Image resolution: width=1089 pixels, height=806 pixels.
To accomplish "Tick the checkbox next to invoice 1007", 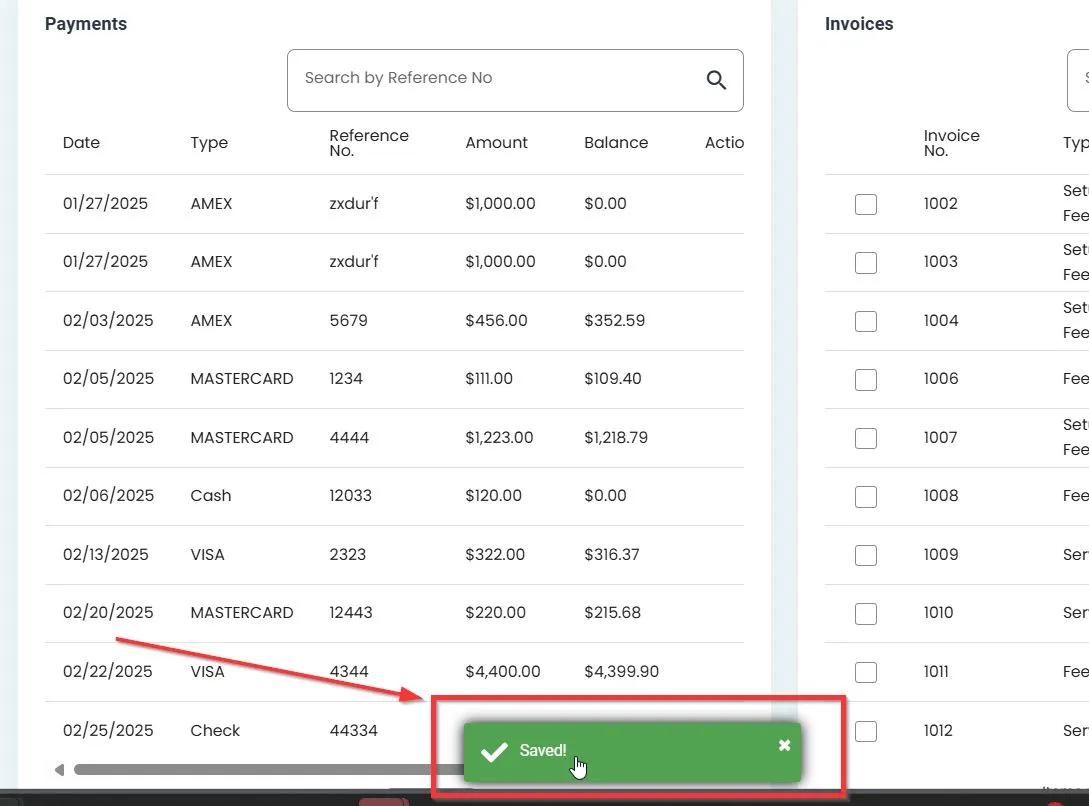I will point(866,438).
